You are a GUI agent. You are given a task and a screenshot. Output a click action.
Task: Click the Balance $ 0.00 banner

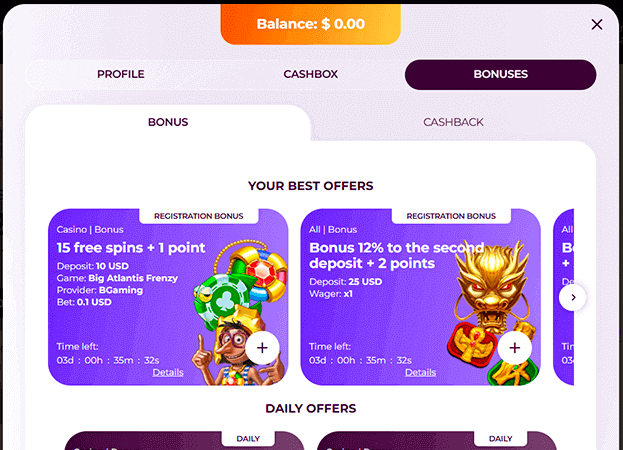311,24
